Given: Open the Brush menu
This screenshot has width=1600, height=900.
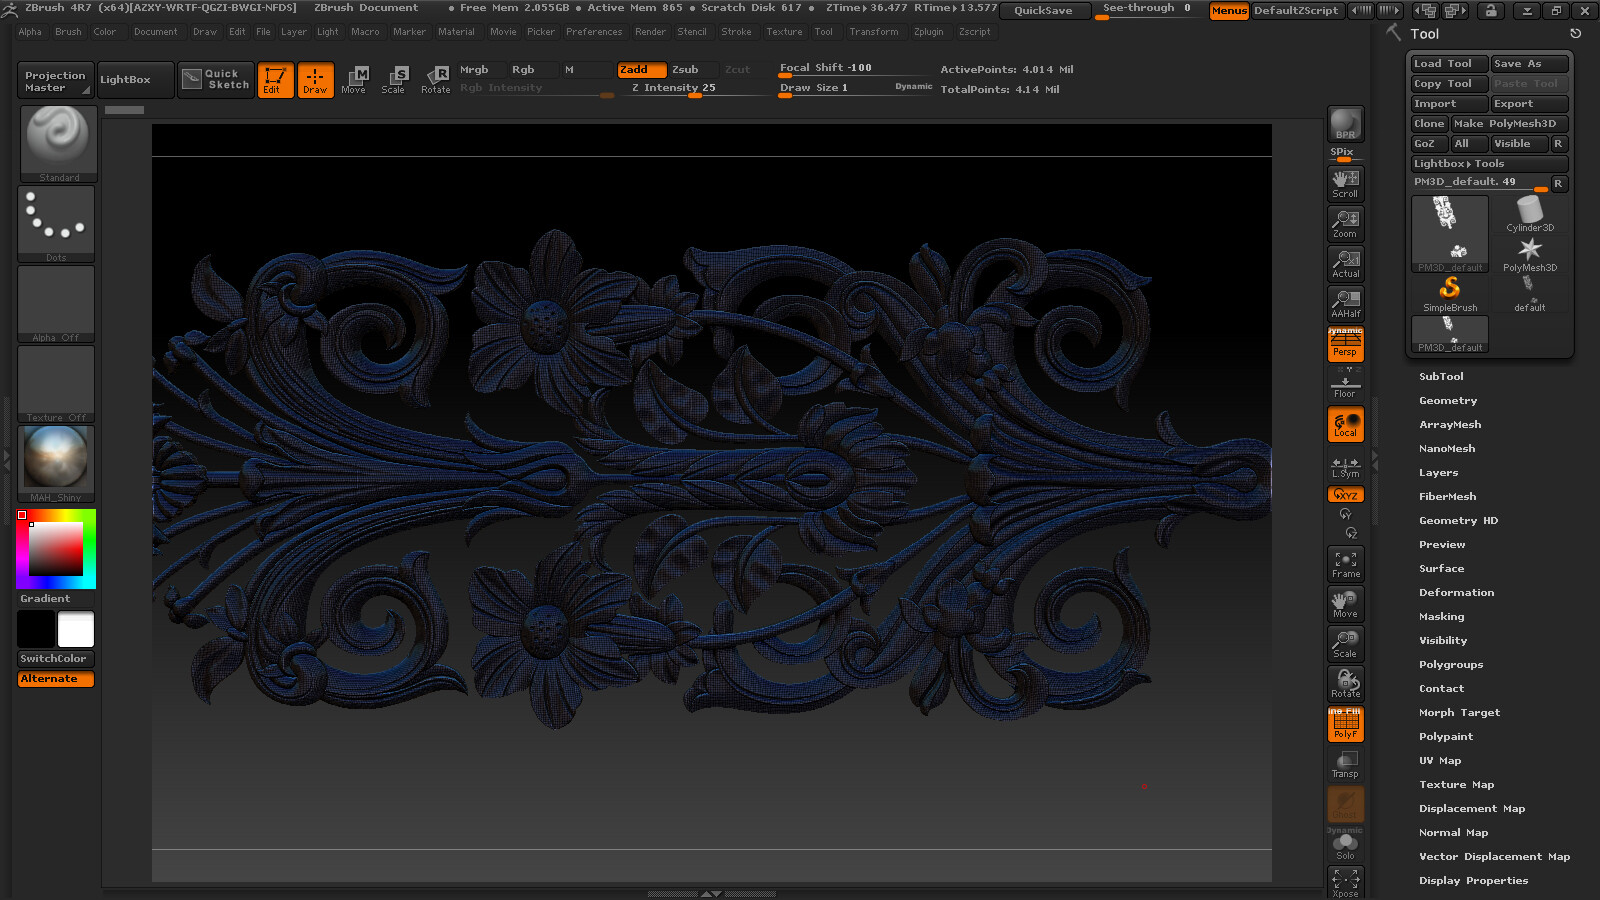Looking at the screenshot, I should (68, 32).
